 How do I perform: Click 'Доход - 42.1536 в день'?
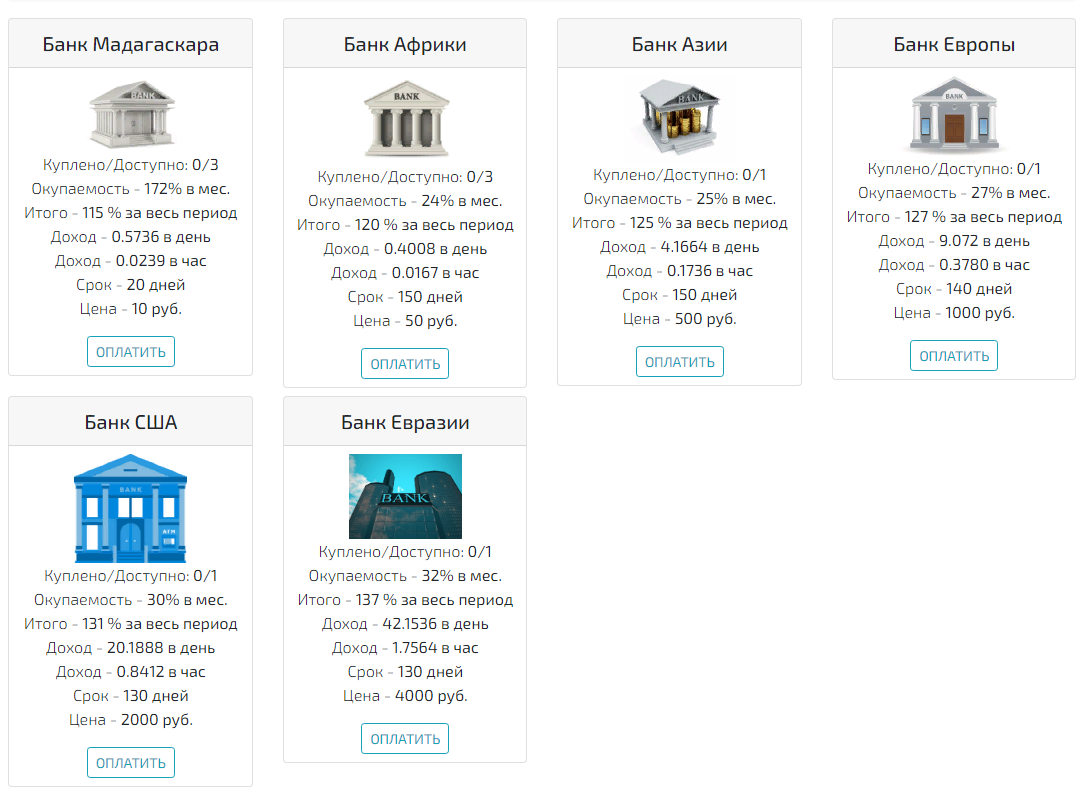[x=405, y=624]
